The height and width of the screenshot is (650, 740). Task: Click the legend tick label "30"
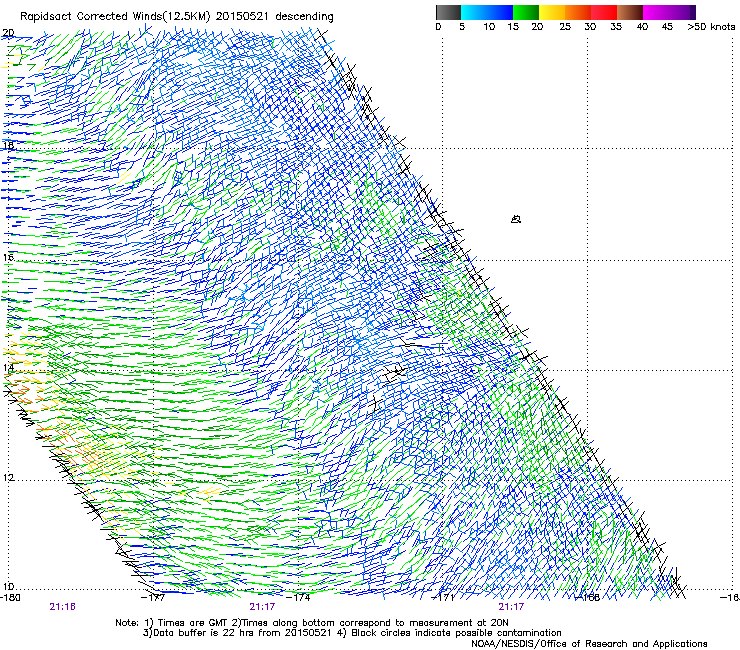click(590, 27)
